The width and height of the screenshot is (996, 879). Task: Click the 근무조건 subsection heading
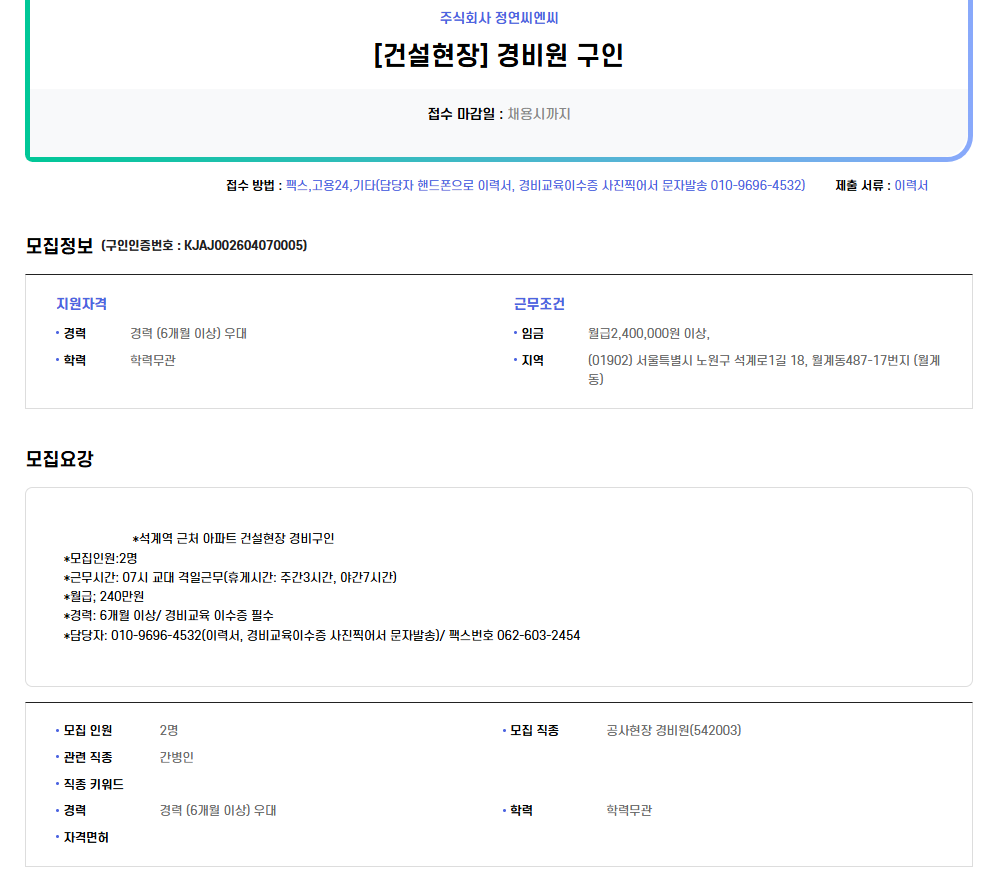pyautogui.click(x=539, y=304)
